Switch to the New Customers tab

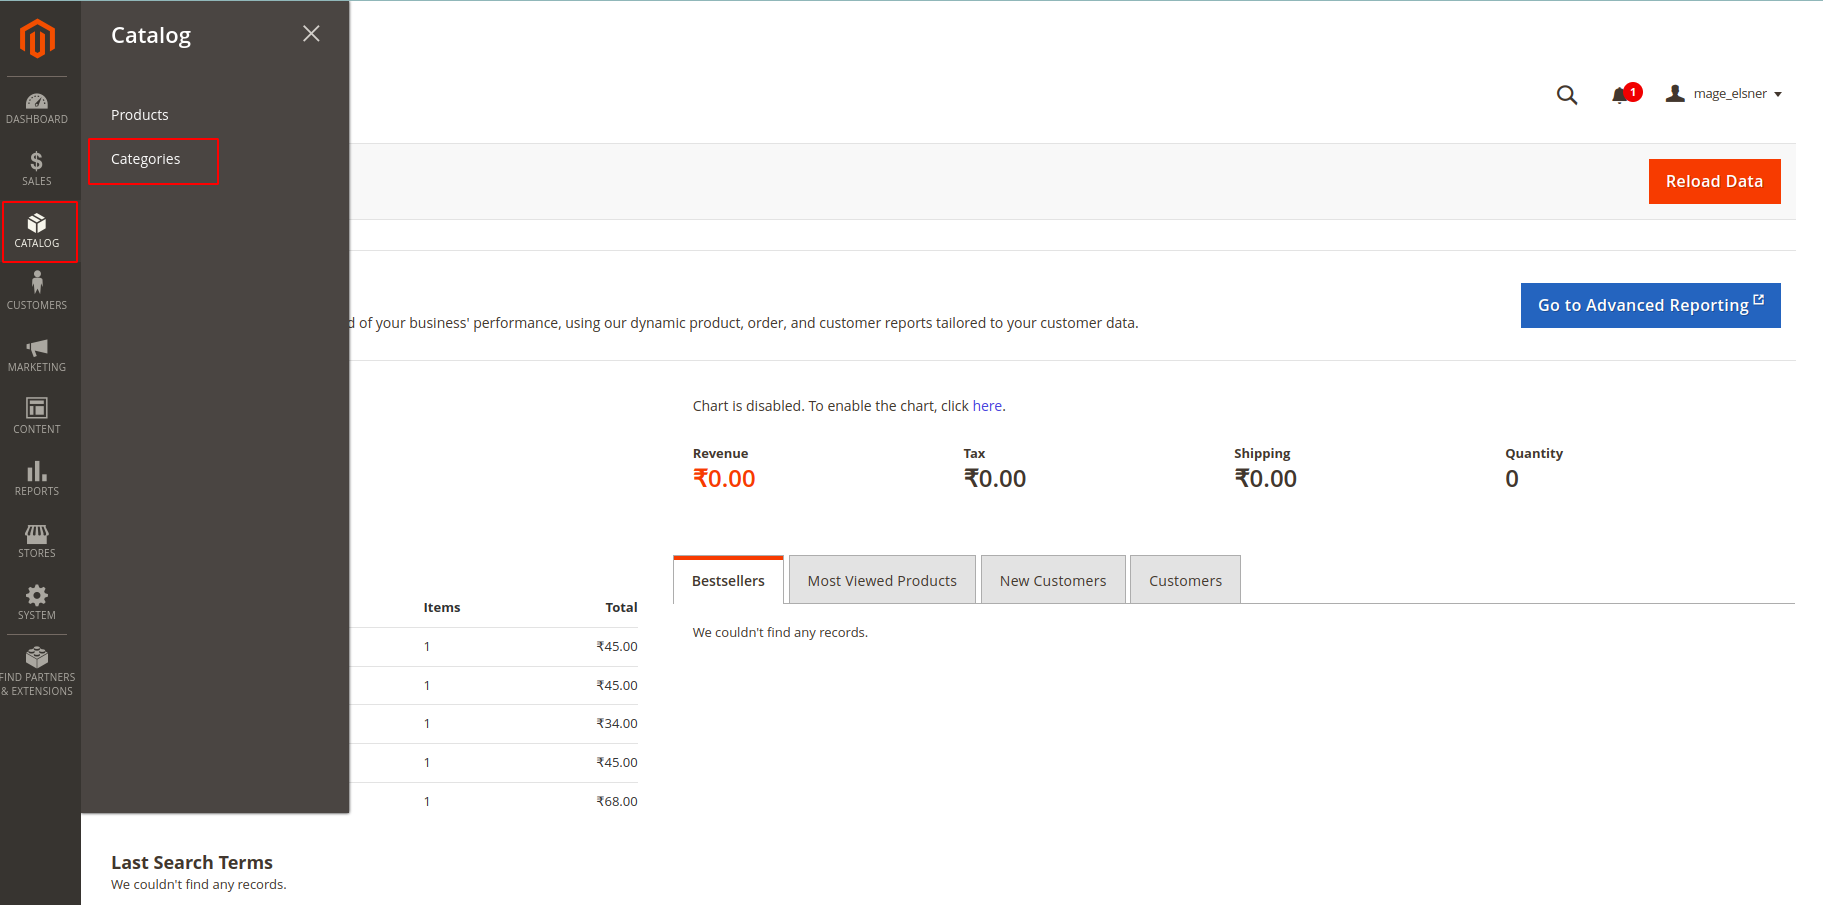point(1053,581)
